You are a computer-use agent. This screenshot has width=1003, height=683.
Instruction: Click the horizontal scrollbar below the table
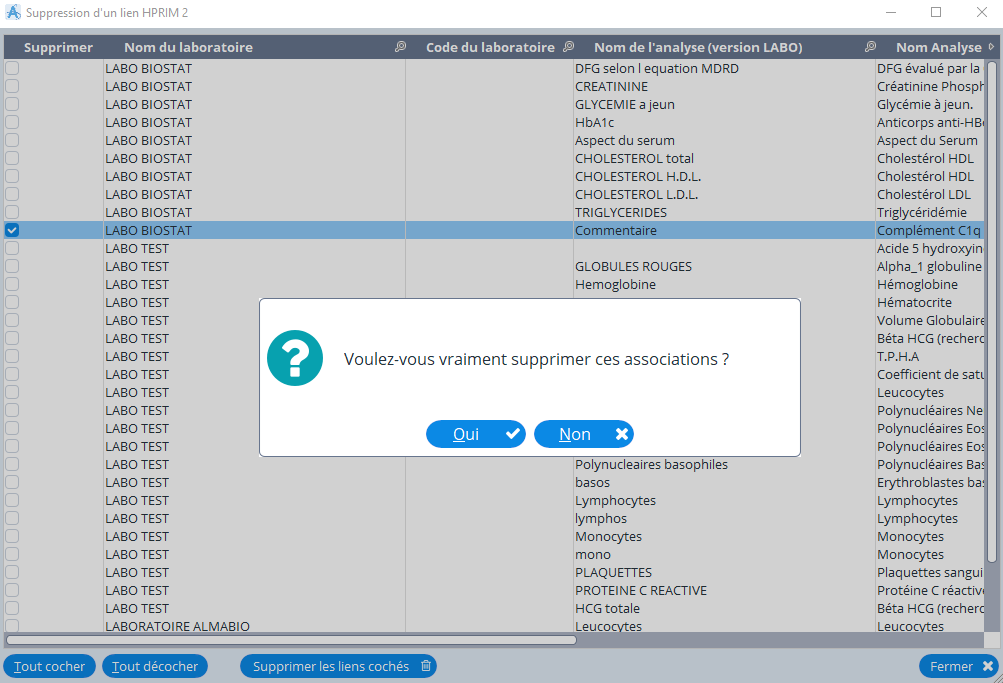[291, 640]
